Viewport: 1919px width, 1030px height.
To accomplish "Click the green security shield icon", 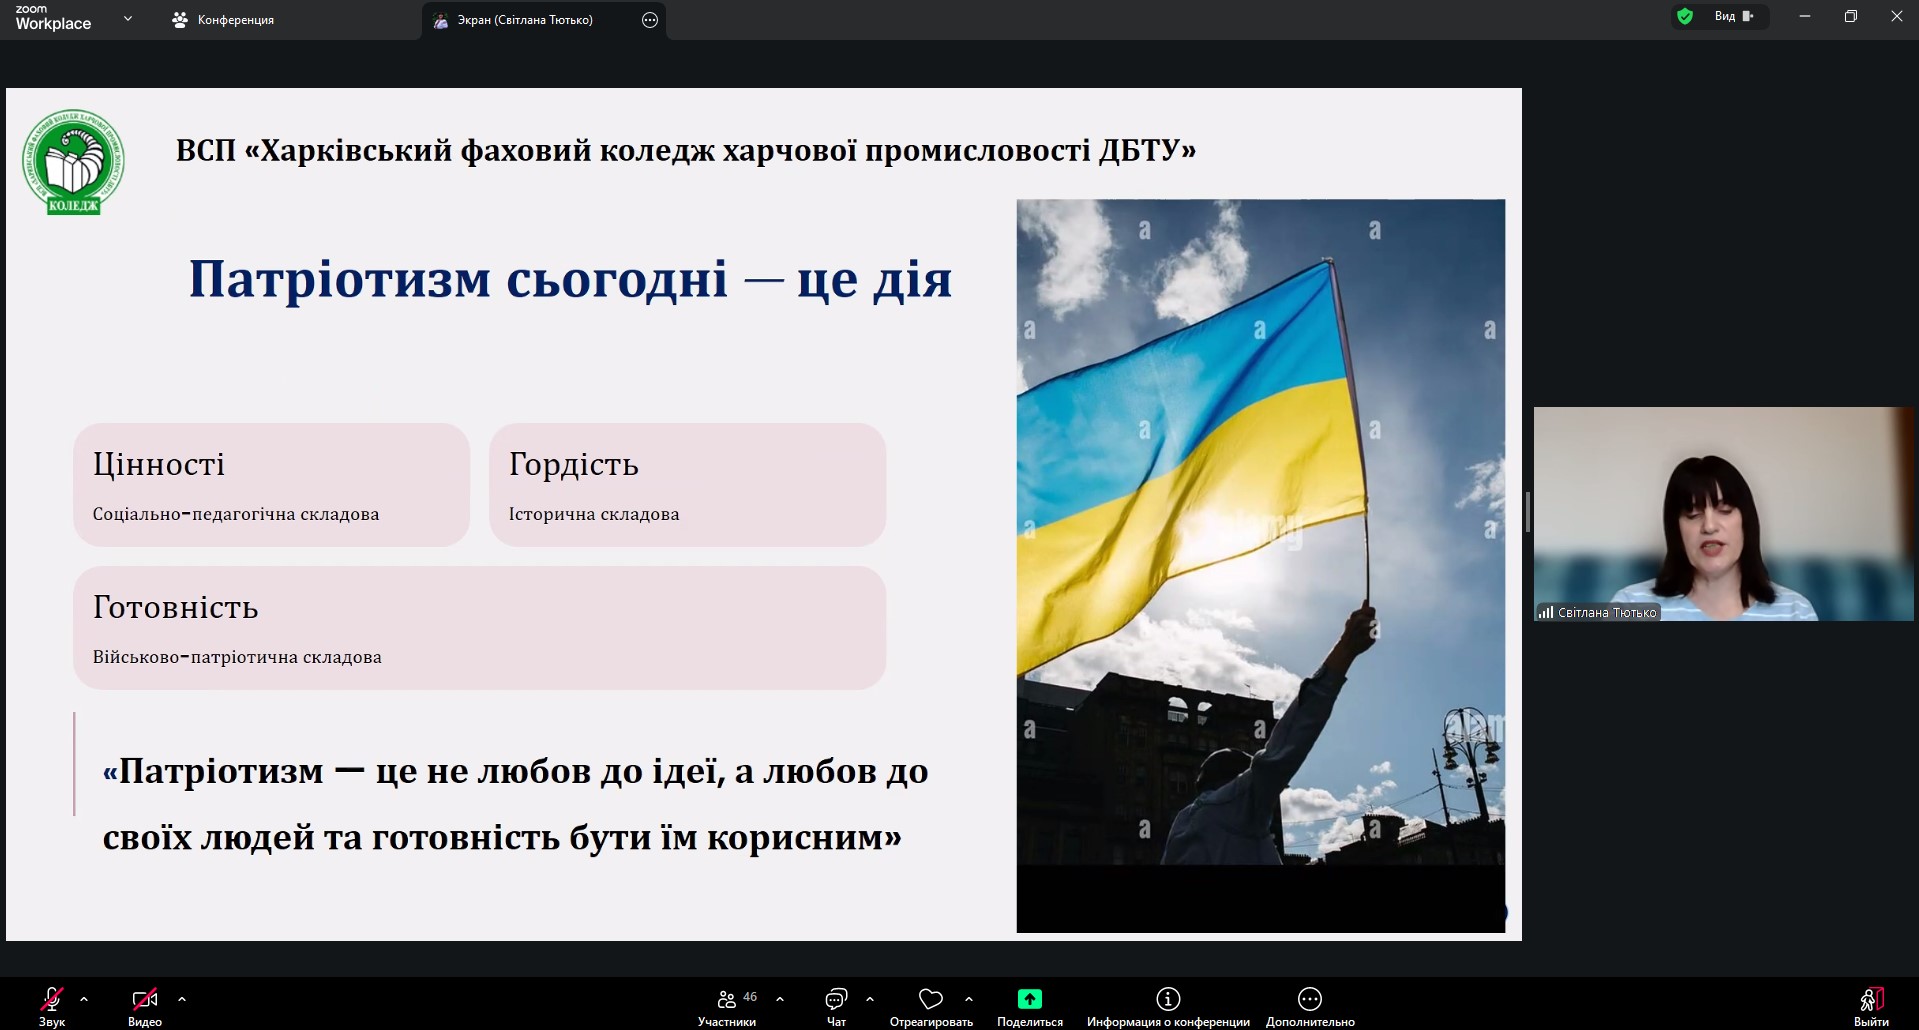I will pos(1685,16).
